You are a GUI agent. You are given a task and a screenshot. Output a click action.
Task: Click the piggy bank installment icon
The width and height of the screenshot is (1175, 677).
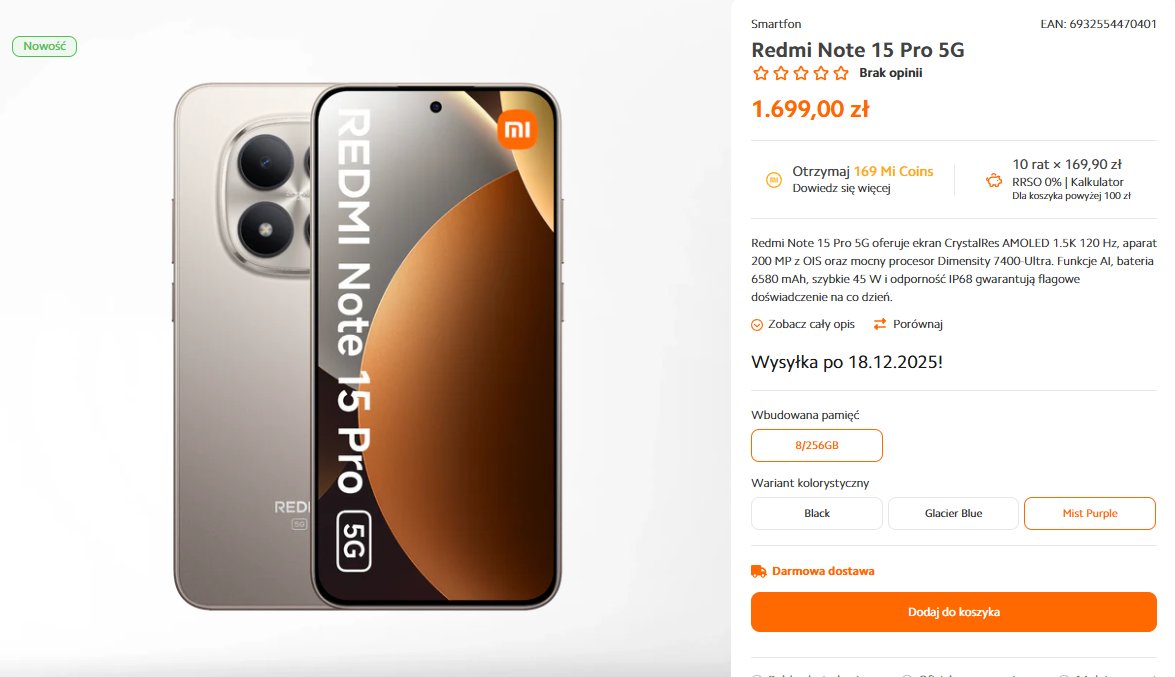tap(994, 180)
